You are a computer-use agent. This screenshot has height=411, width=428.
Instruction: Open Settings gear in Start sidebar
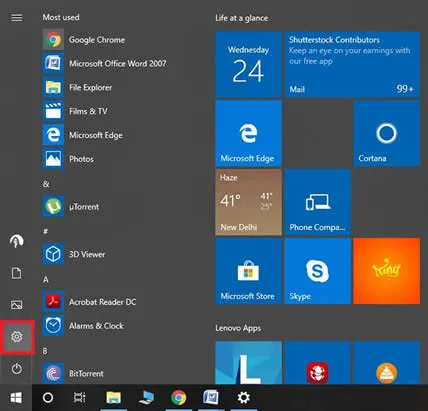[17, 337]
